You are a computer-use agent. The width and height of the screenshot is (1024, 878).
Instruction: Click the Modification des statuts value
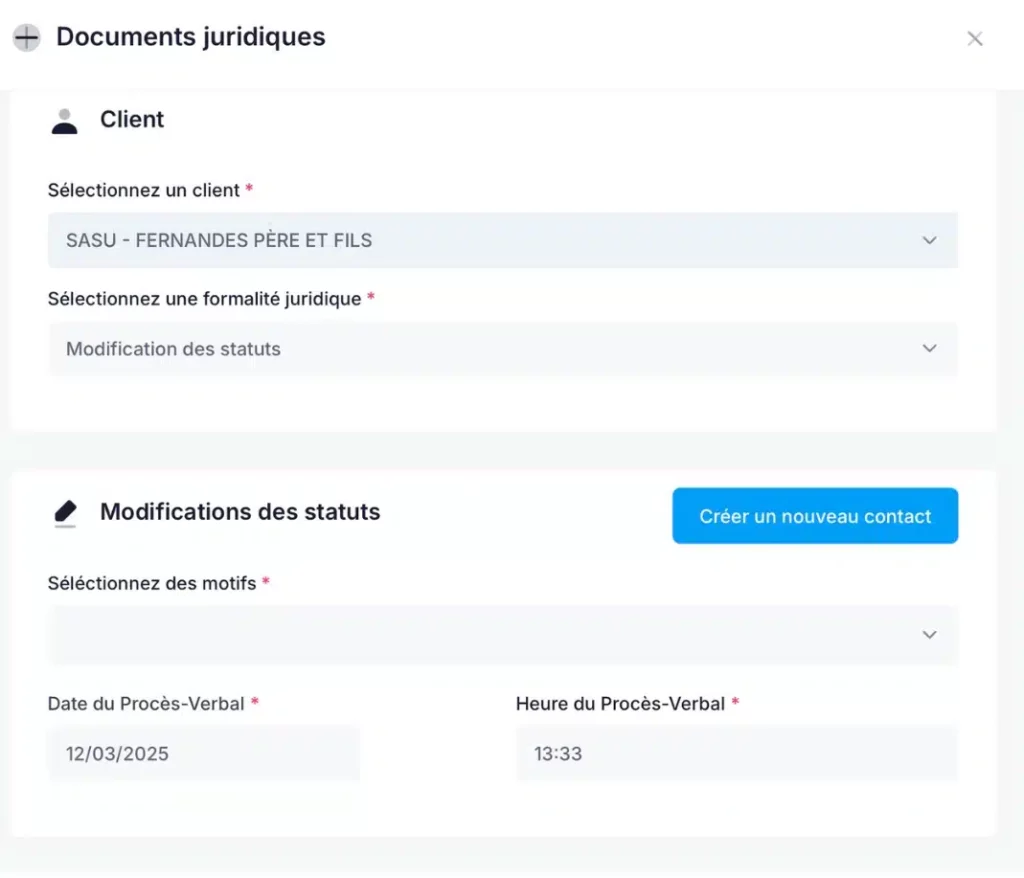click(x=173, y=349)
